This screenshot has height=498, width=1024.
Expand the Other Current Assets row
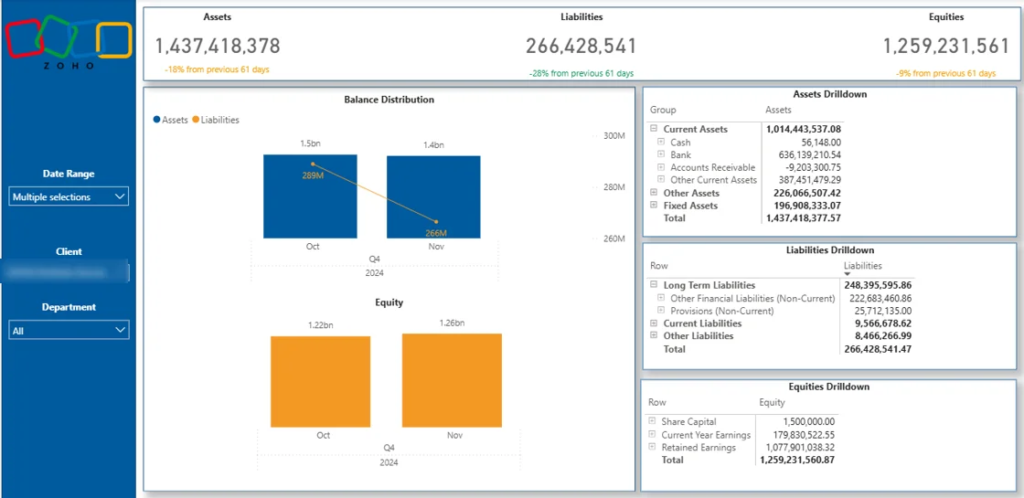pyautogui.click(x=661, y=179)
